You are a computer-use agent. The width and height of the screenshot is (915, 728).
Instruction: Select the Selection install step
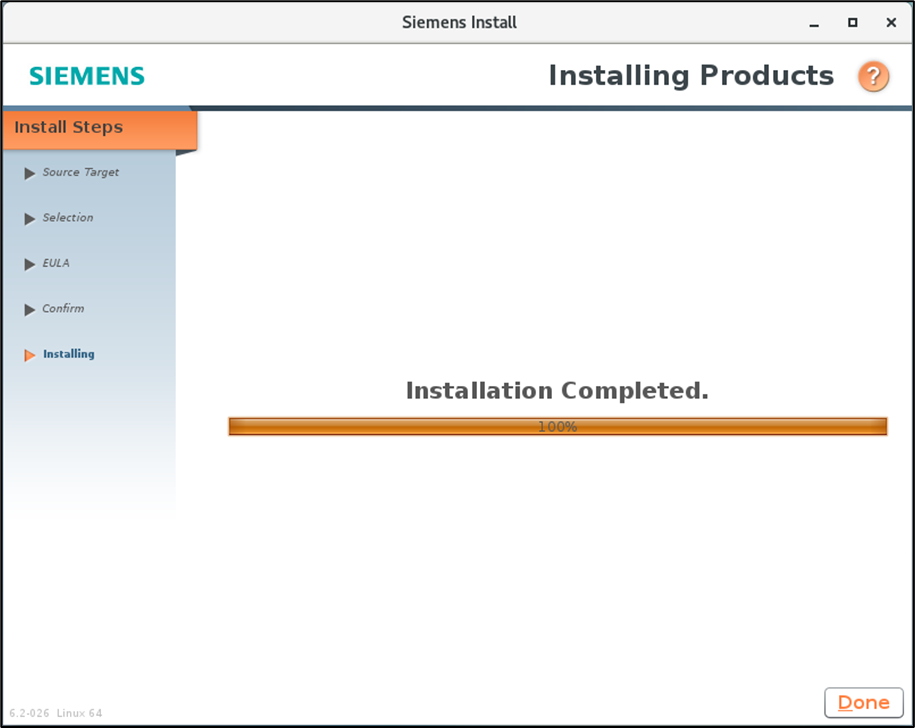(68, 218)
